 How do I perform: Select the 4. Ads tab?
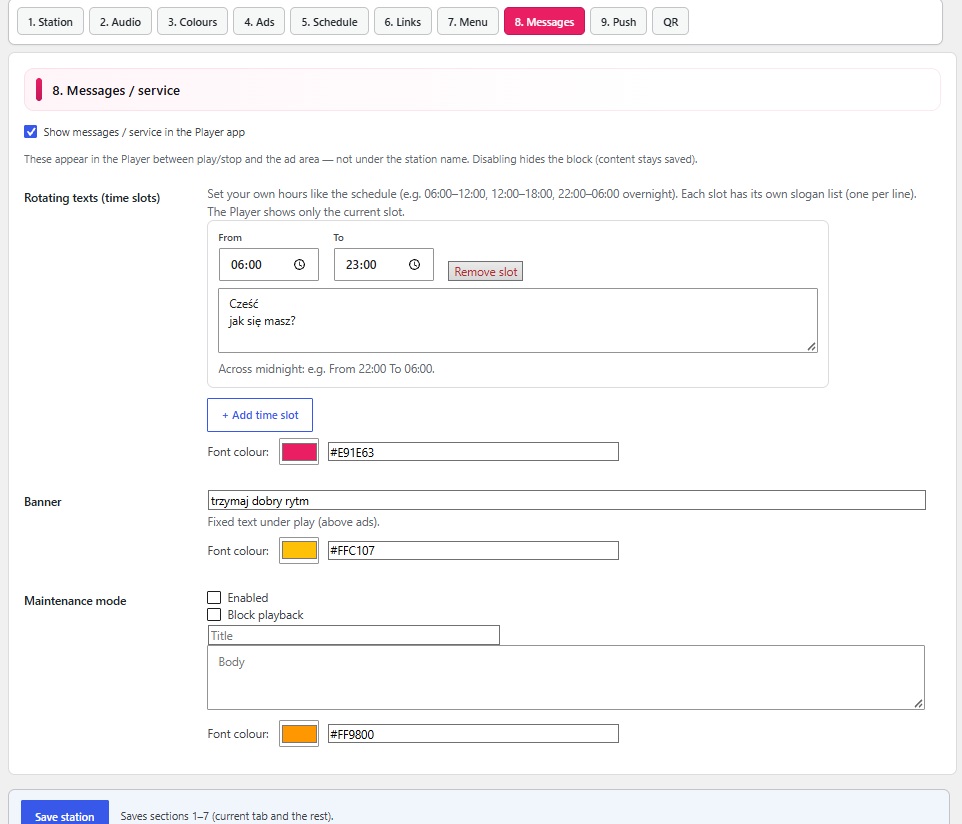259,22
